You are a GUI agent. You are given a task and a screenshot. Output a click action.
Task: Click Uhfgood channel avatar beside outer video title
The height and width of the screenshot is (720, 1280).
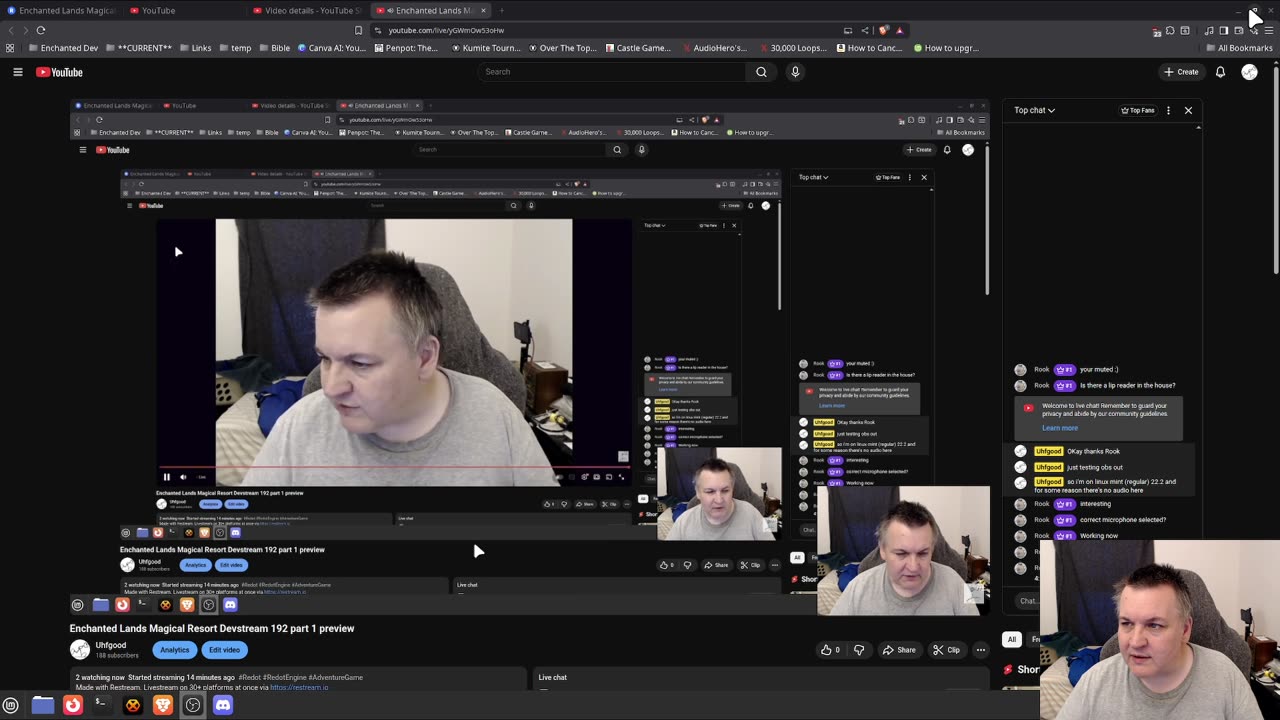click(79, 650)
